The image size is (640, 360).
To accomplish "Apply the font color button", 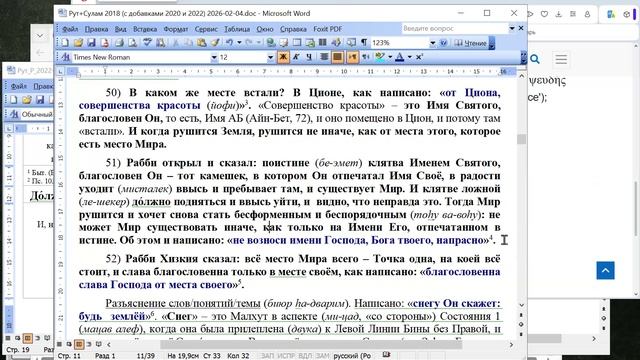I will (400, 57).
